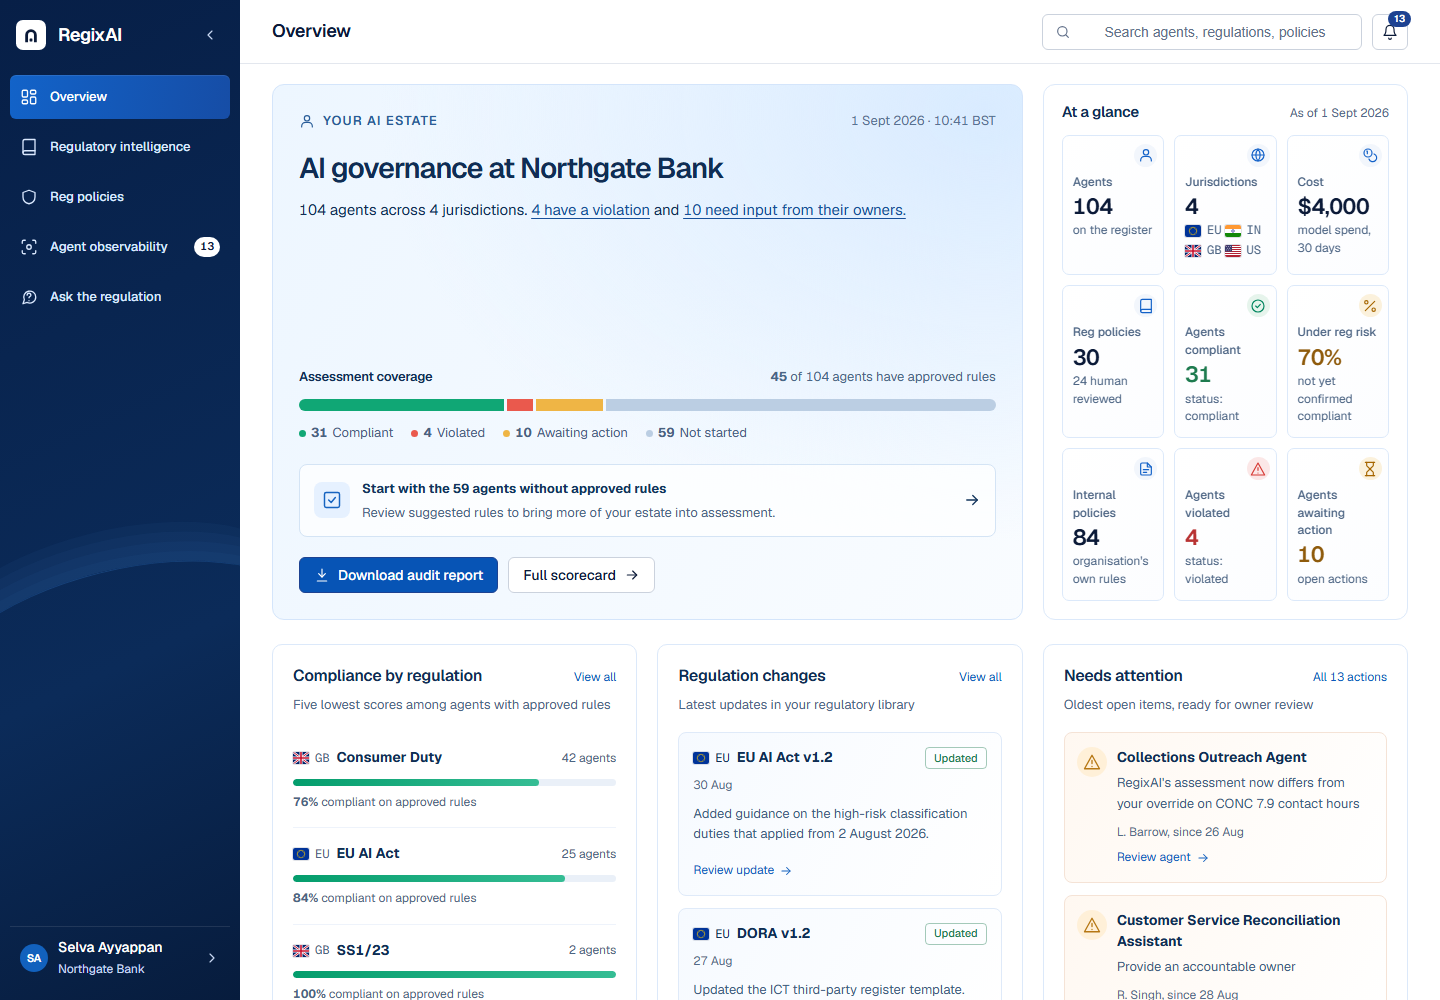Open '10 need input from their owners' link

795,210
